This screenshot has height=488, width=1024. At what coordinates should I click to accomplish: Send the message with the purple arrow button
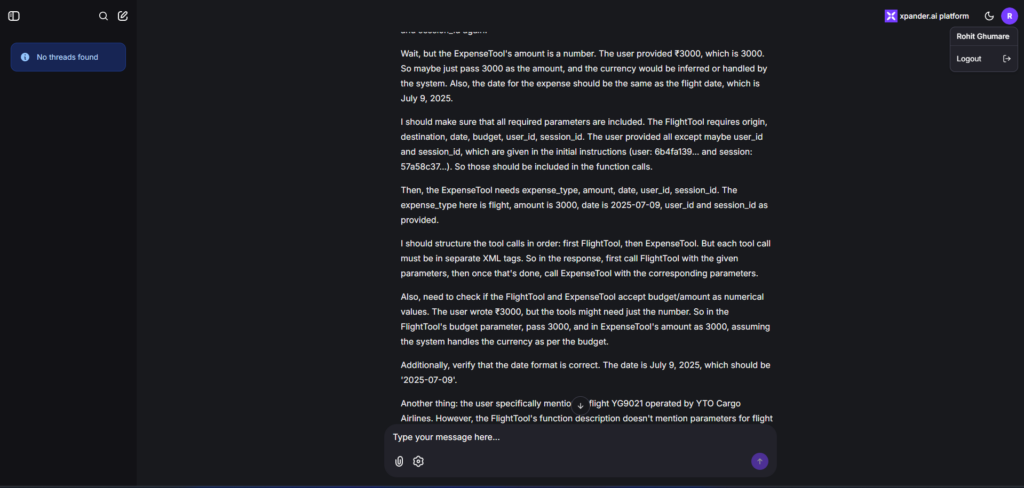tap(760, 461)
